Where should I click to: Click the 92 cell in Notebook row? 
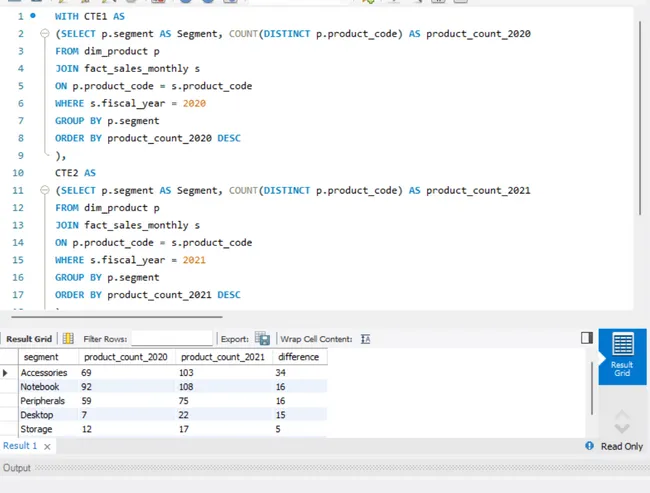[127, 387]
